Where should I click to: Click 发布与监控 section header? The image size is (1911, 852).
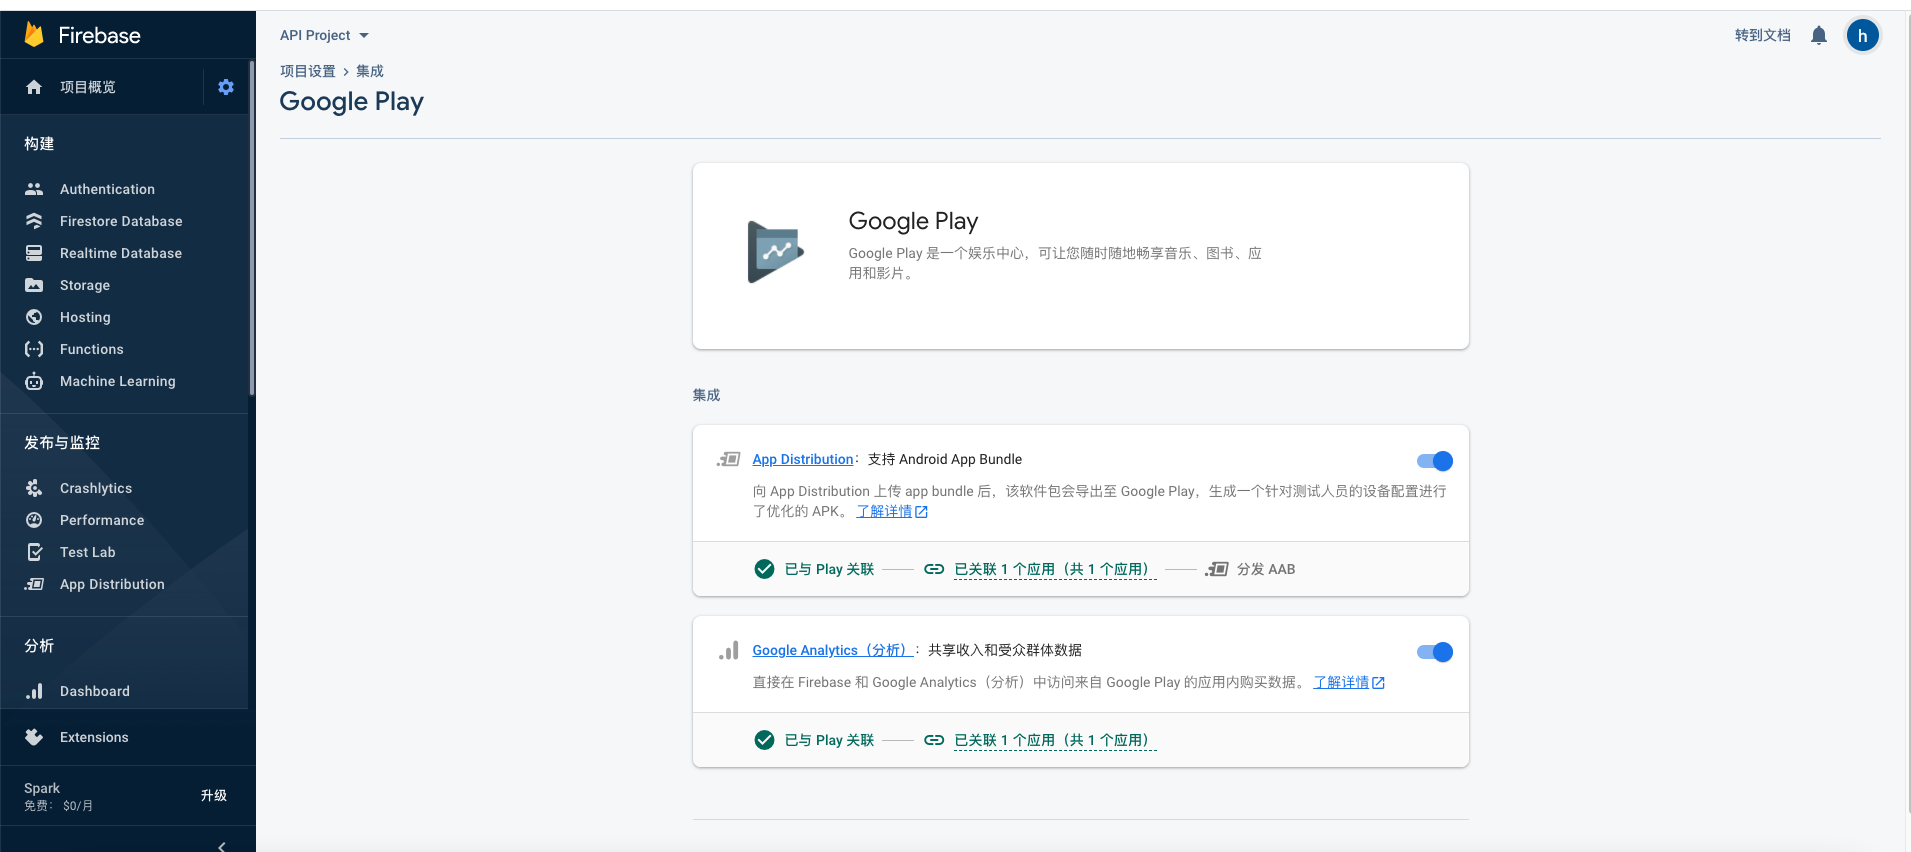62,443
